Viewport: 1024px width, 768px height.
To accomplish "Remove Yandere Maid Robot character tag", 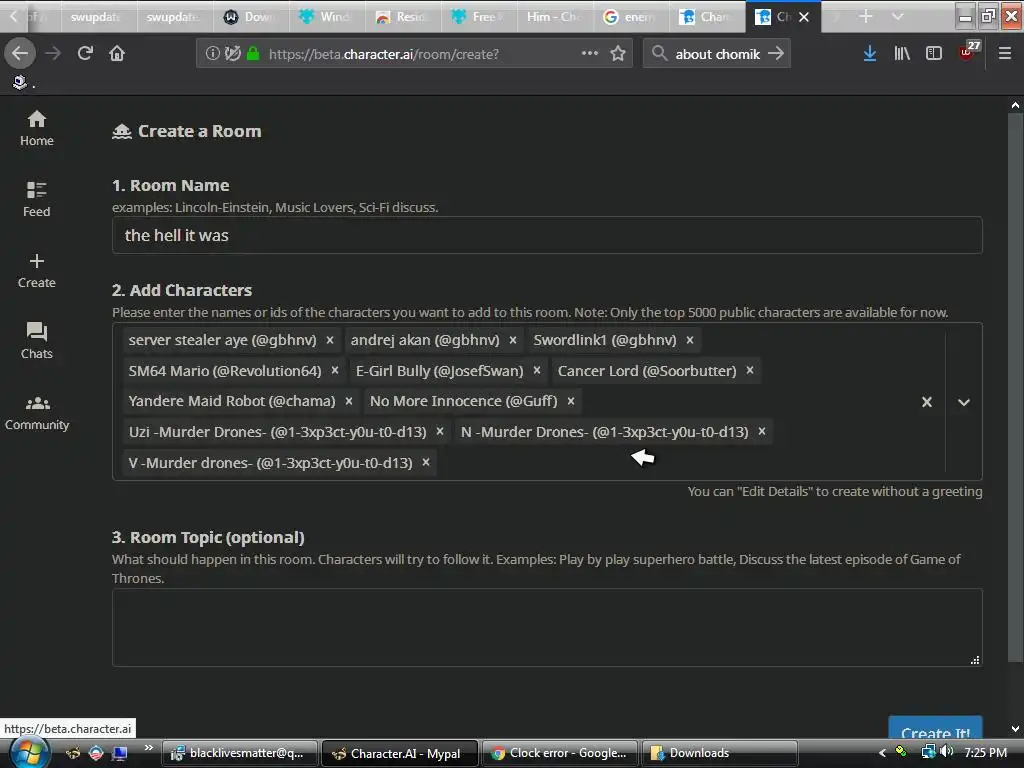I will (x=349, y=401).
